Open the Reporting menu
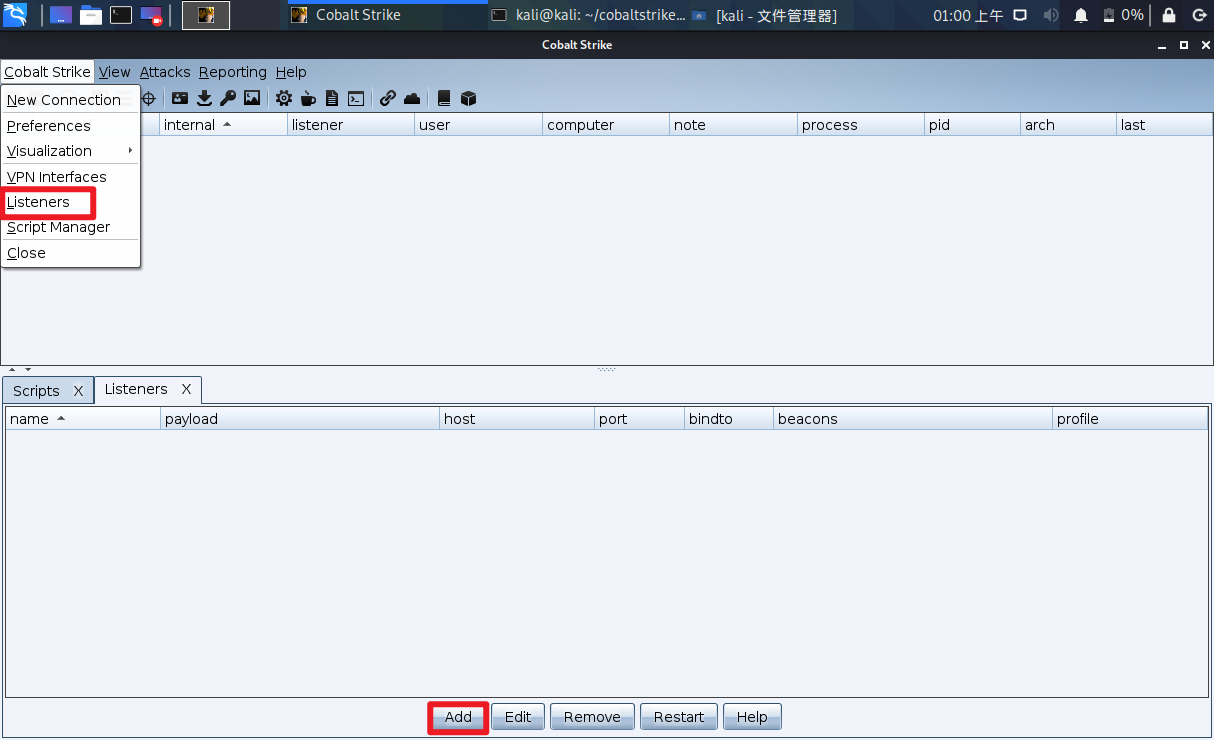The width and height of the screenshot is (1214, 740). click(x=233, y=72)
